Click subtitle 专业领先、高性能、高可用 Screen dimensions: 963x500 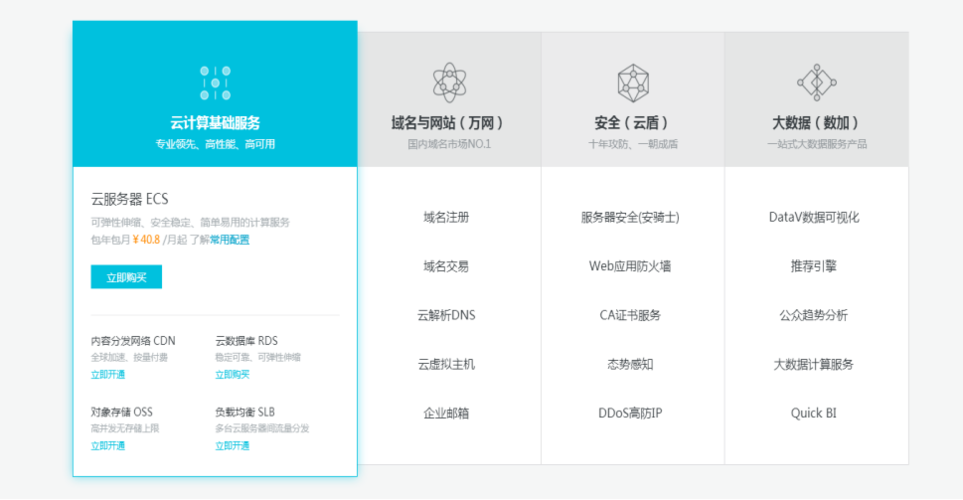[x=215, y=144]
